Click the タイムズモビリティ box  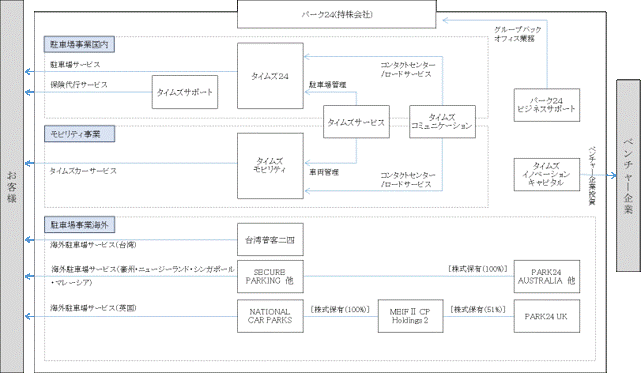pos(270,166)
